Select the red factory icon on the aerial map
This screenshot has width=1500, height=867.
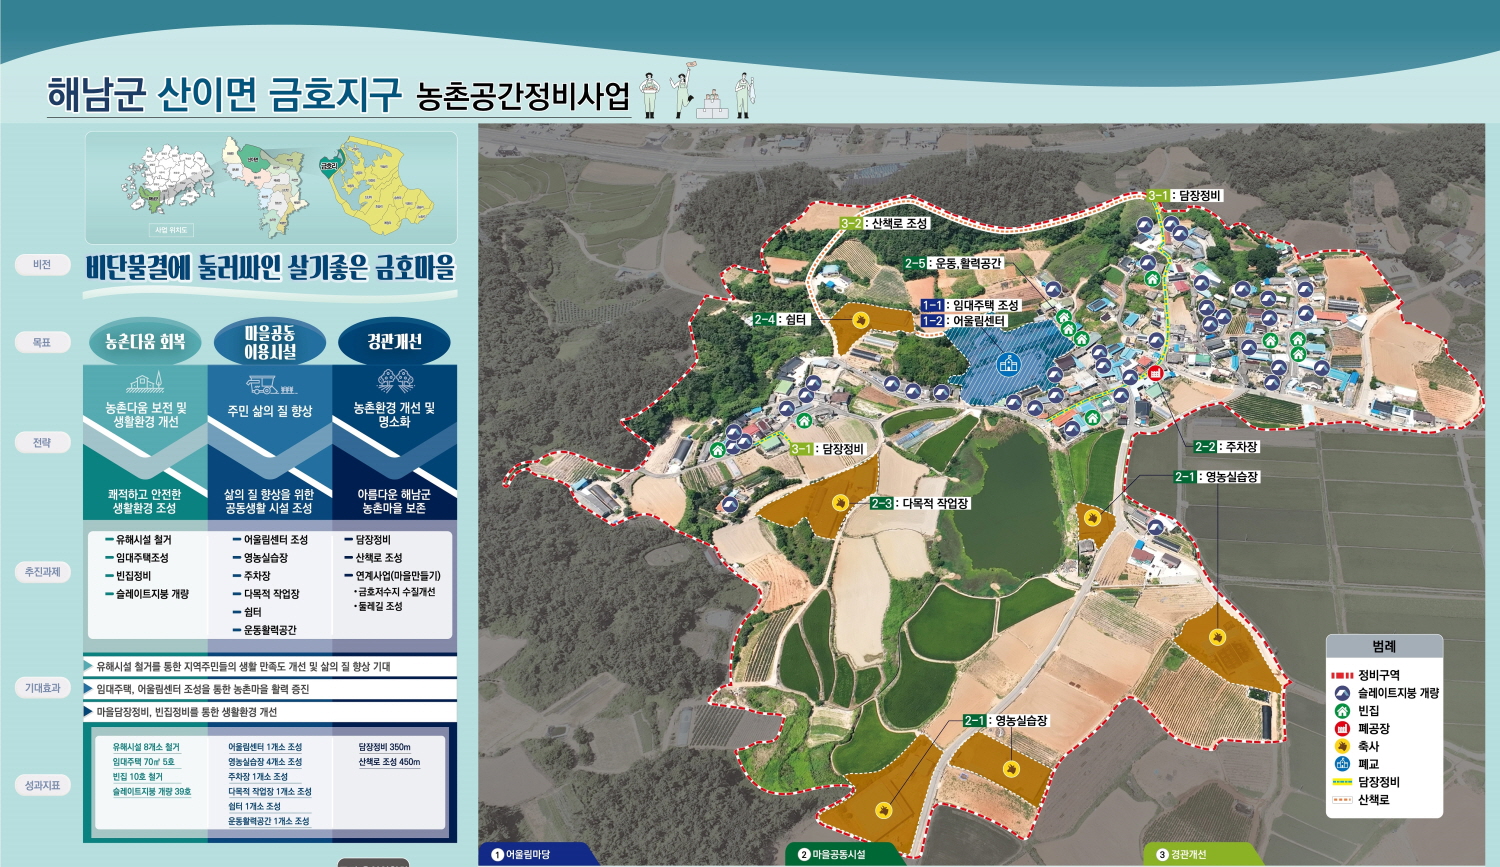tap(1155, 373)
